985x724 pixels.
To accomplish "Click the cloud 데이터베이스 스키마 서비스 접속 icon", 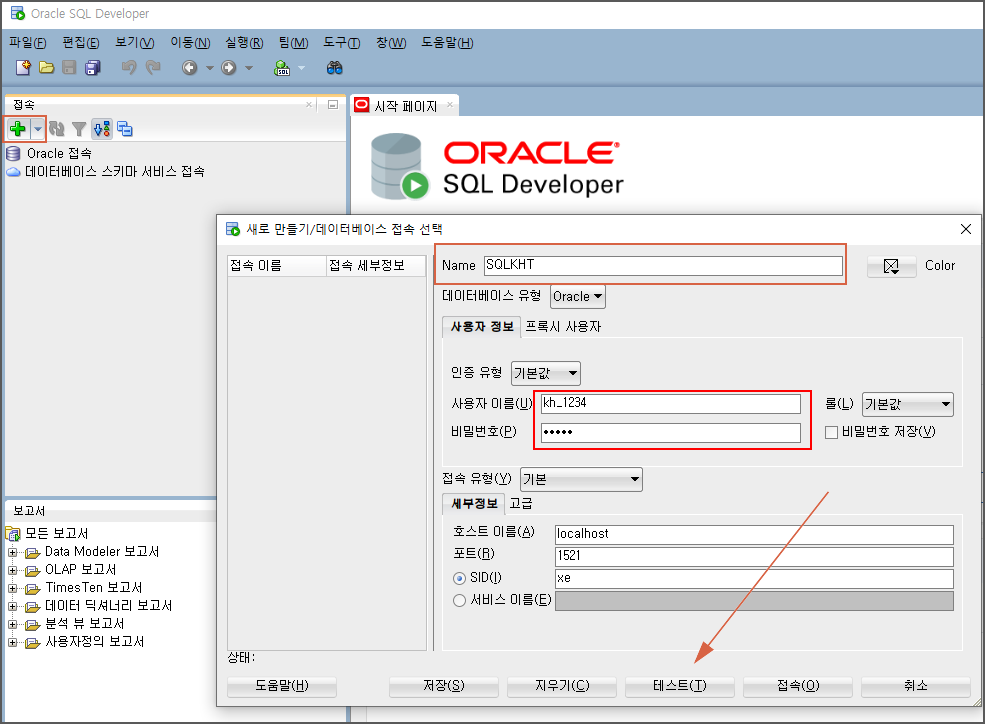I will point(13,171).
